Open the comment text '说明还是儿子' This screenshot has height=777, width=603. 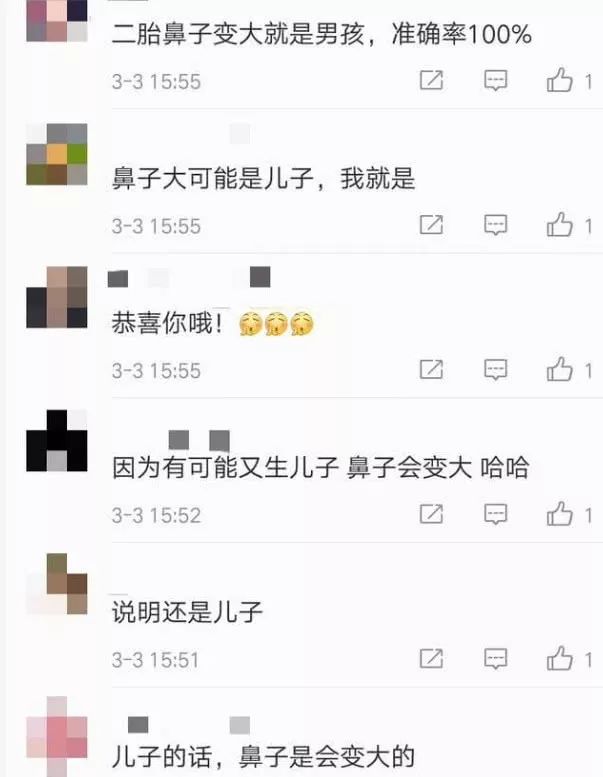(x=187, y=612)
